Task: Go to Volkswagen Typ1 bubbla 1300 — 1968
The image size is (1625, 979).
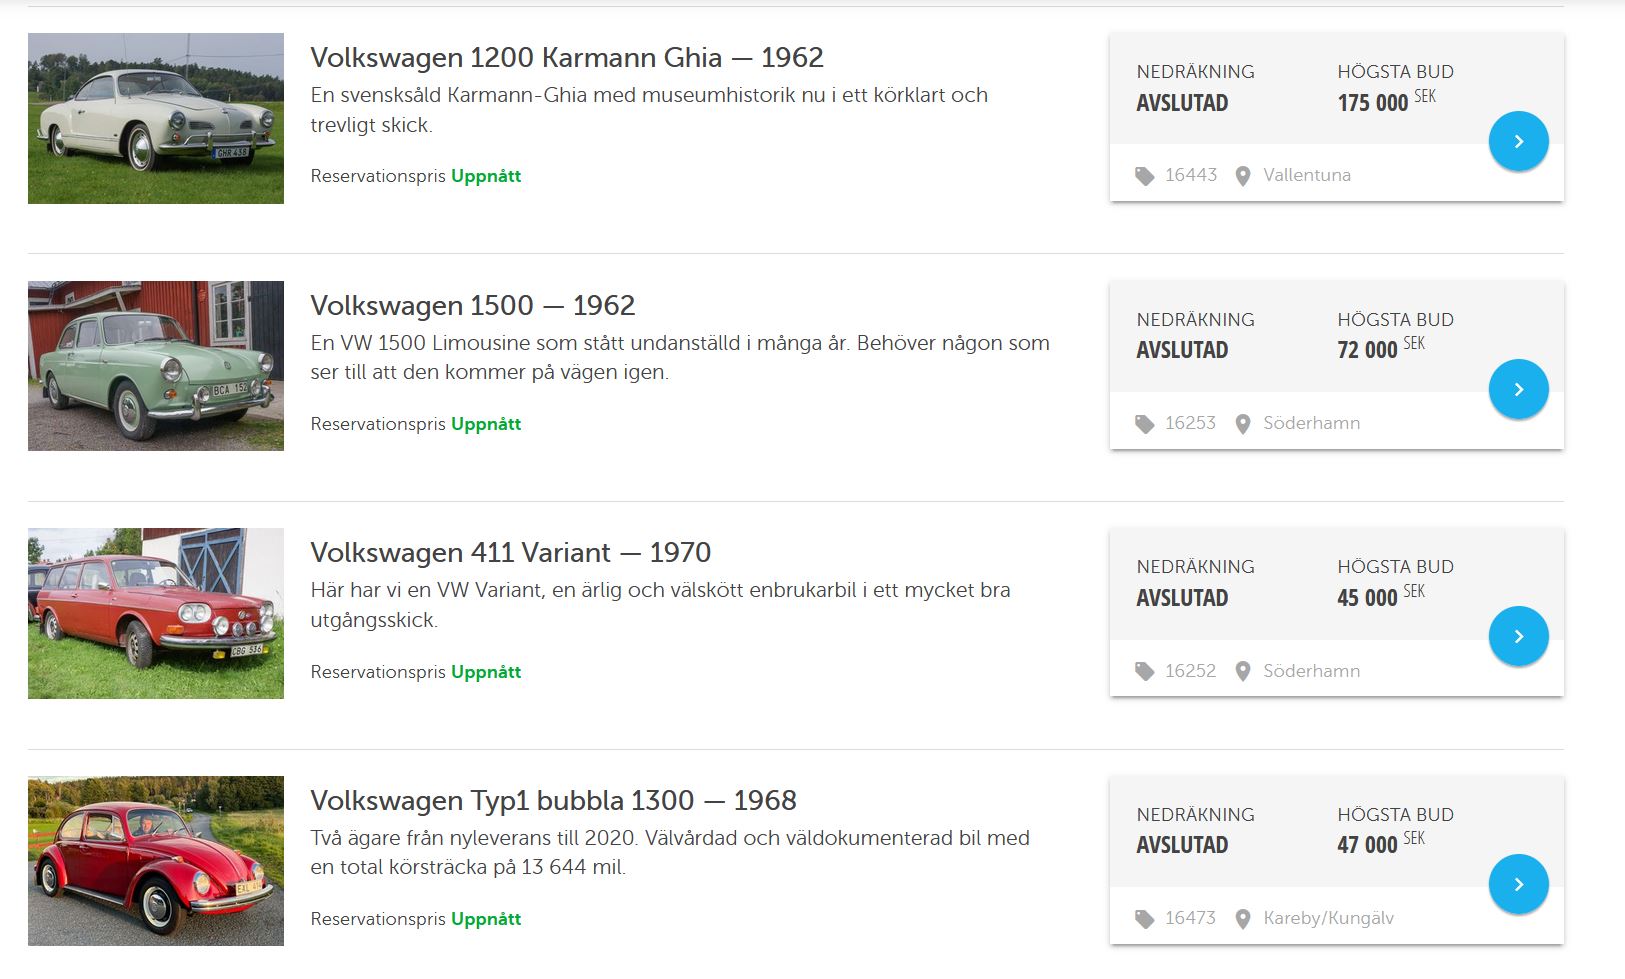Action: (553, 801)
